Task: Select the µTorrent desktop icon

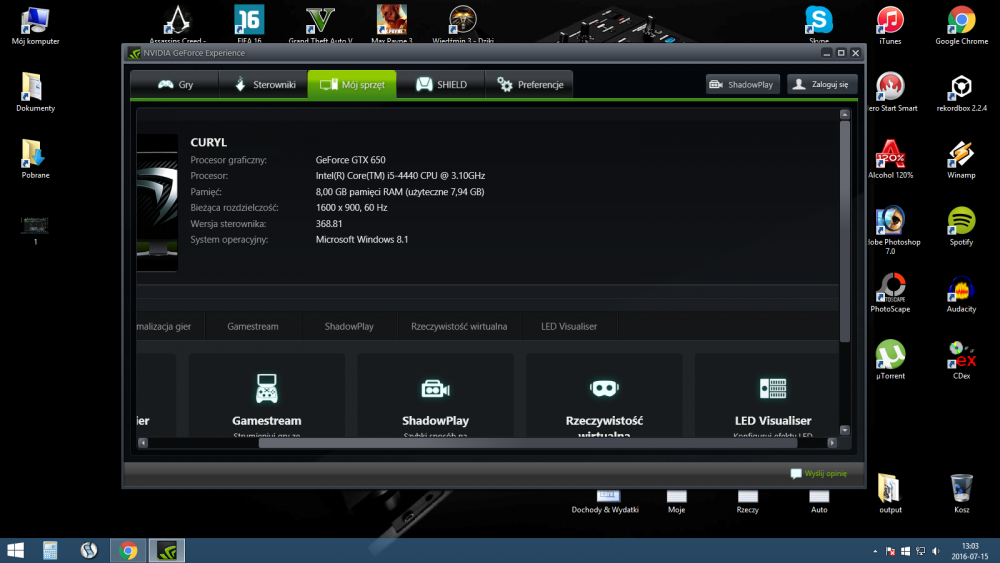Action: coord(890,360)
